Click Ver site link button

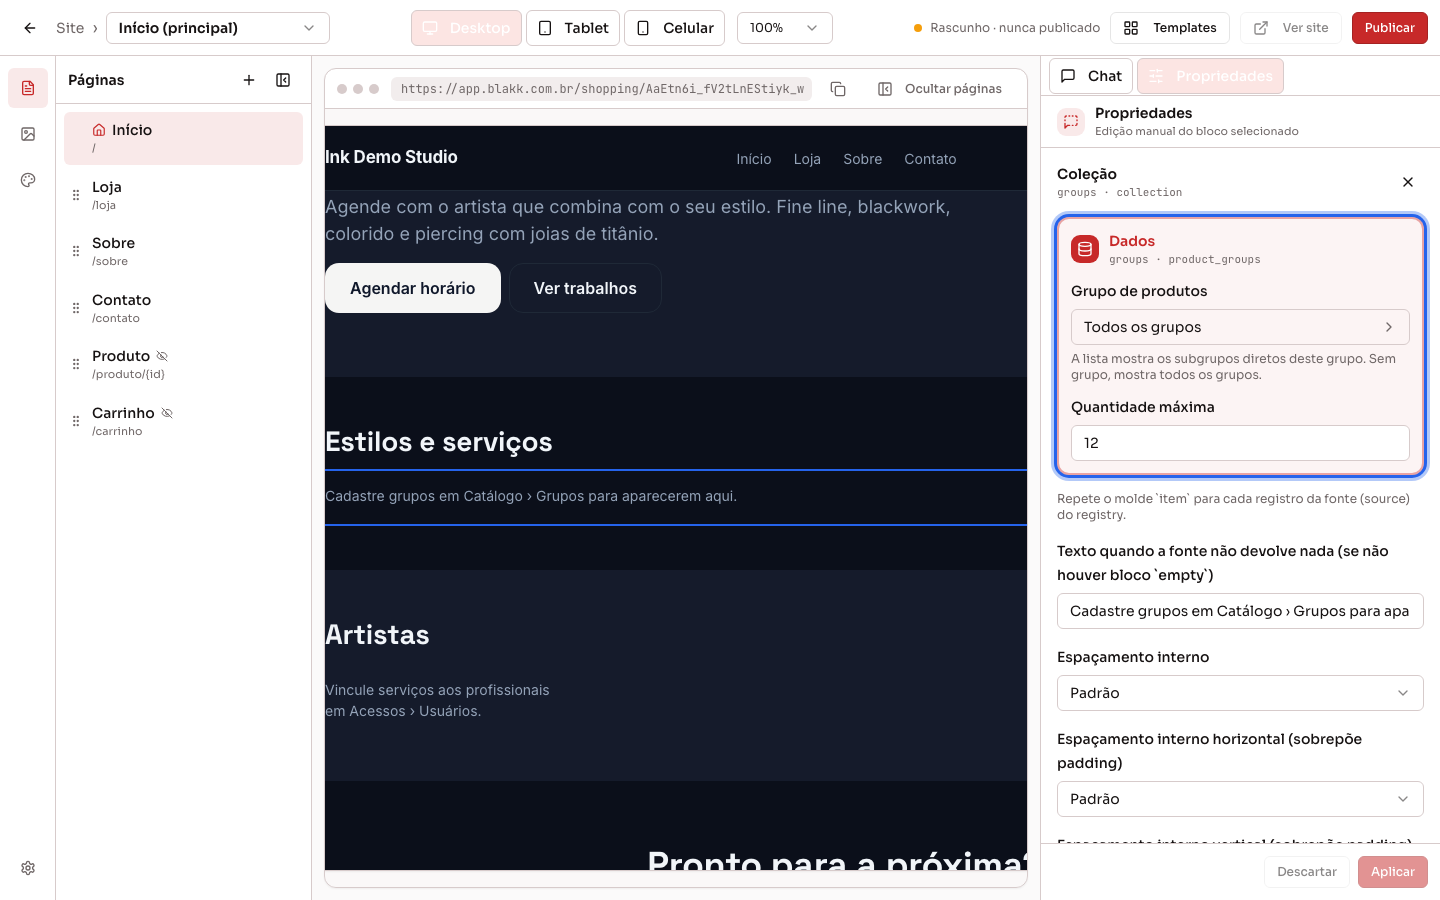pyautogui.click(x=1292, y=28)
